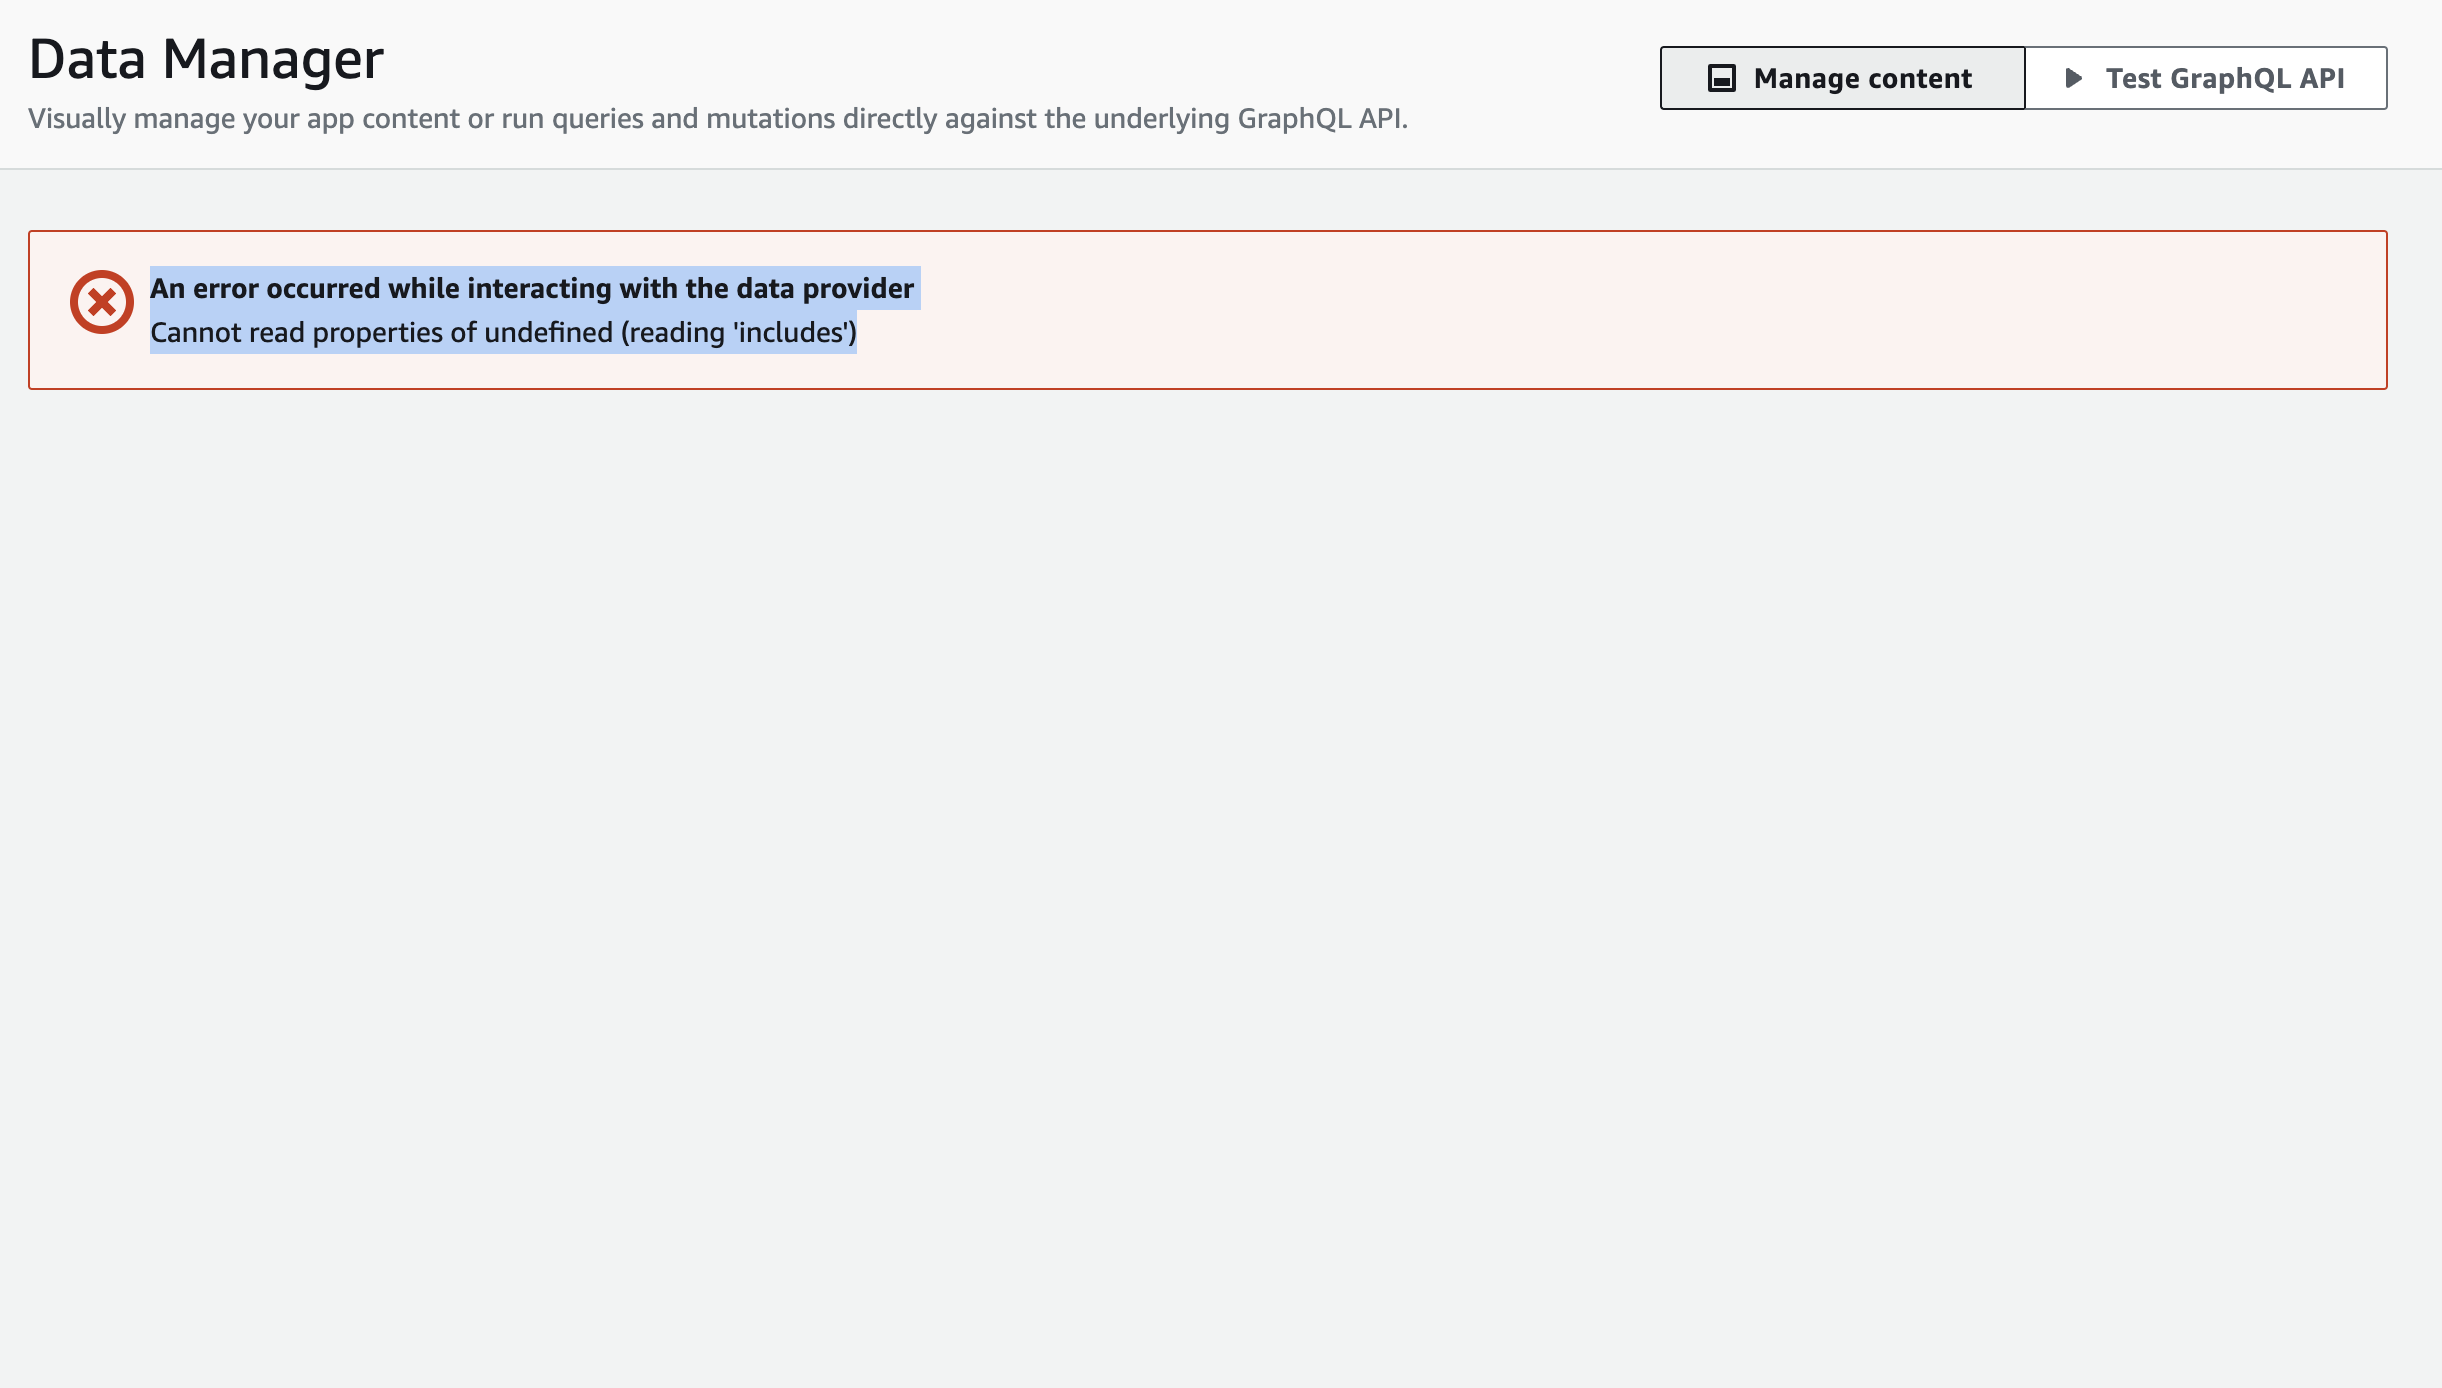The height and width of the screenshot is (1388, 2442).
Task: Click the highlighted error heading text
Action: pos(531,288)
